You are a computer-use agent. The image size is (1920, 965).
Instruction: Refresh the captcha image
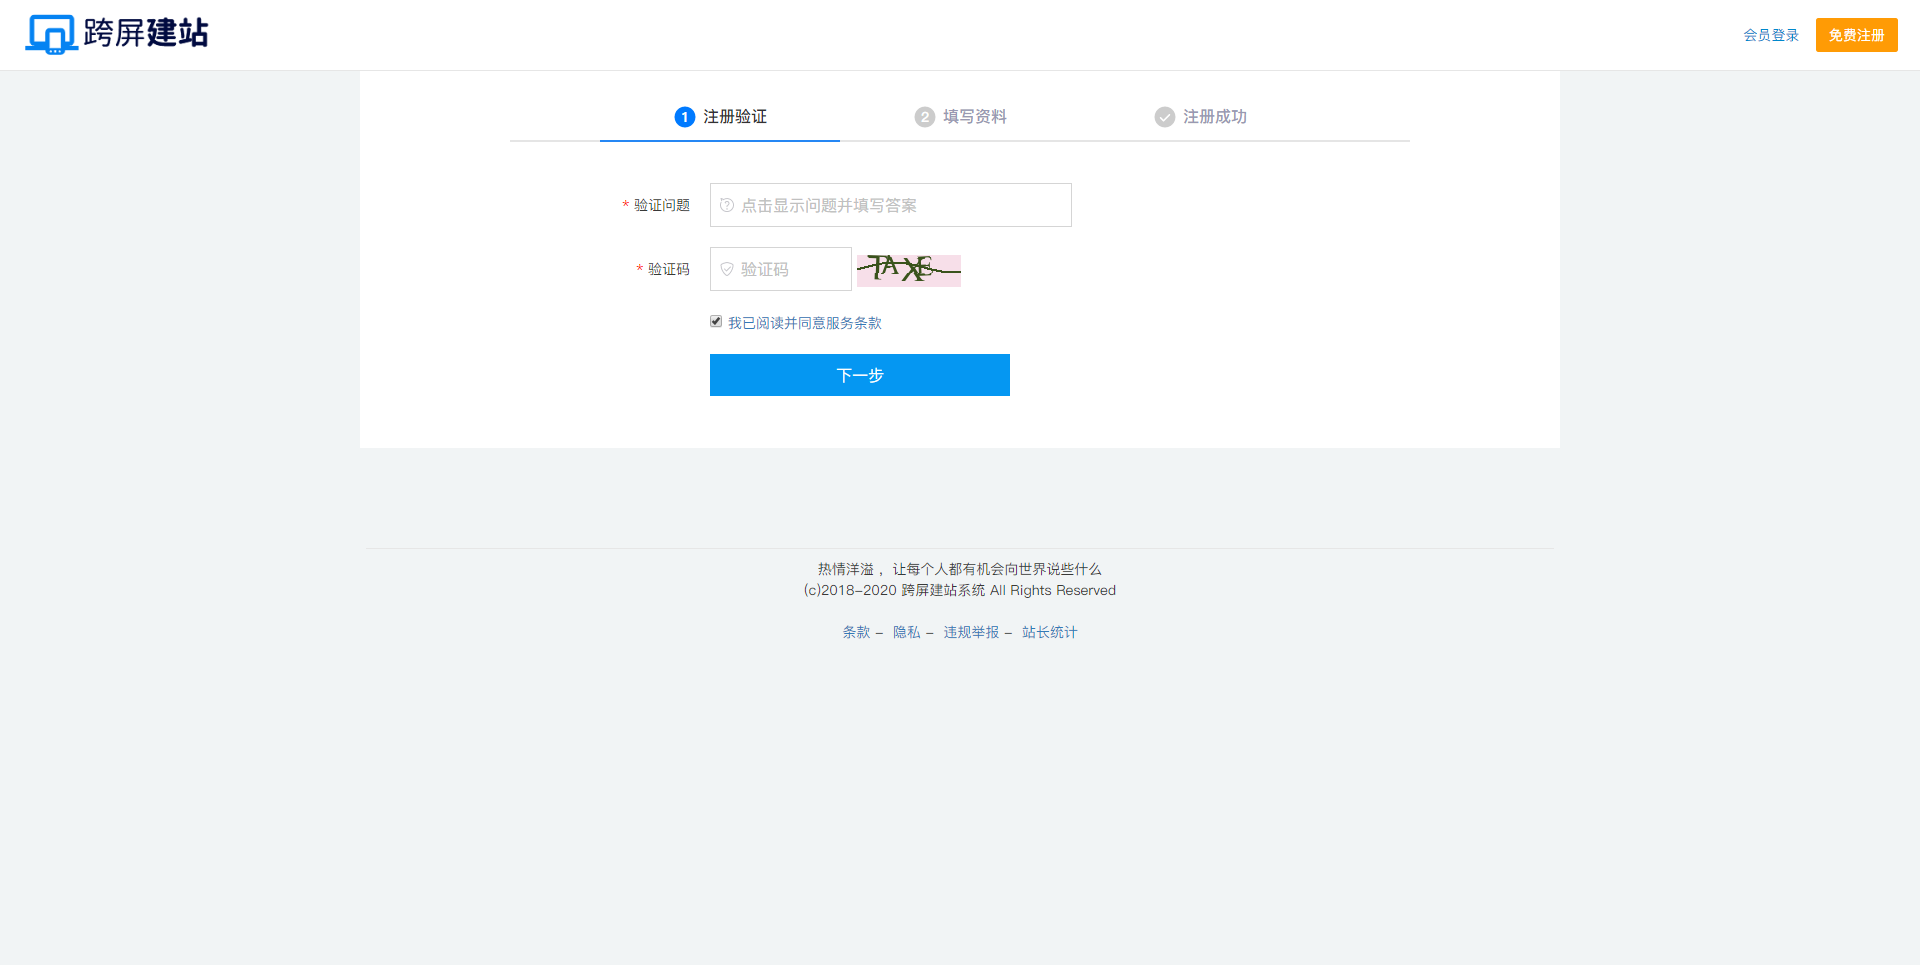[909, 270]
